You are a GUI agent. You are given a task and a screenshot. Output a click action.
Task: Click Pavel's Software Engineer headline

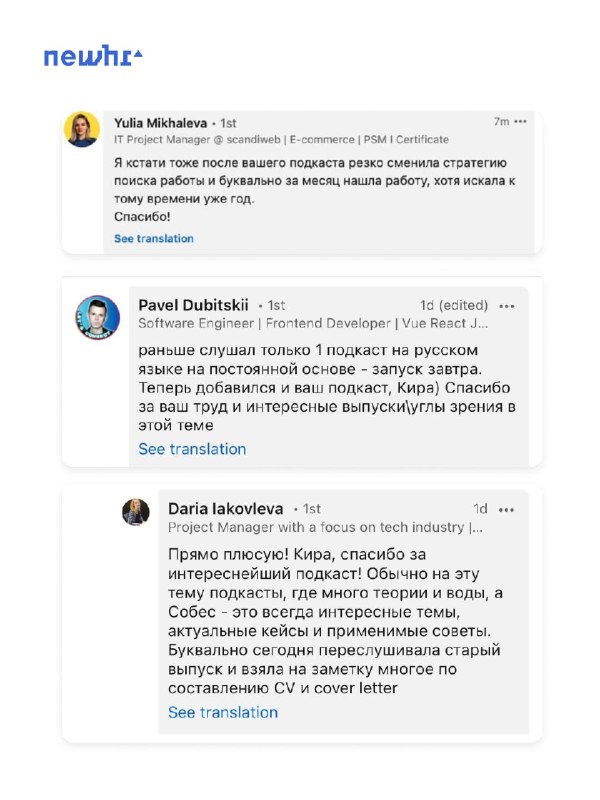[x=313, y=323]
